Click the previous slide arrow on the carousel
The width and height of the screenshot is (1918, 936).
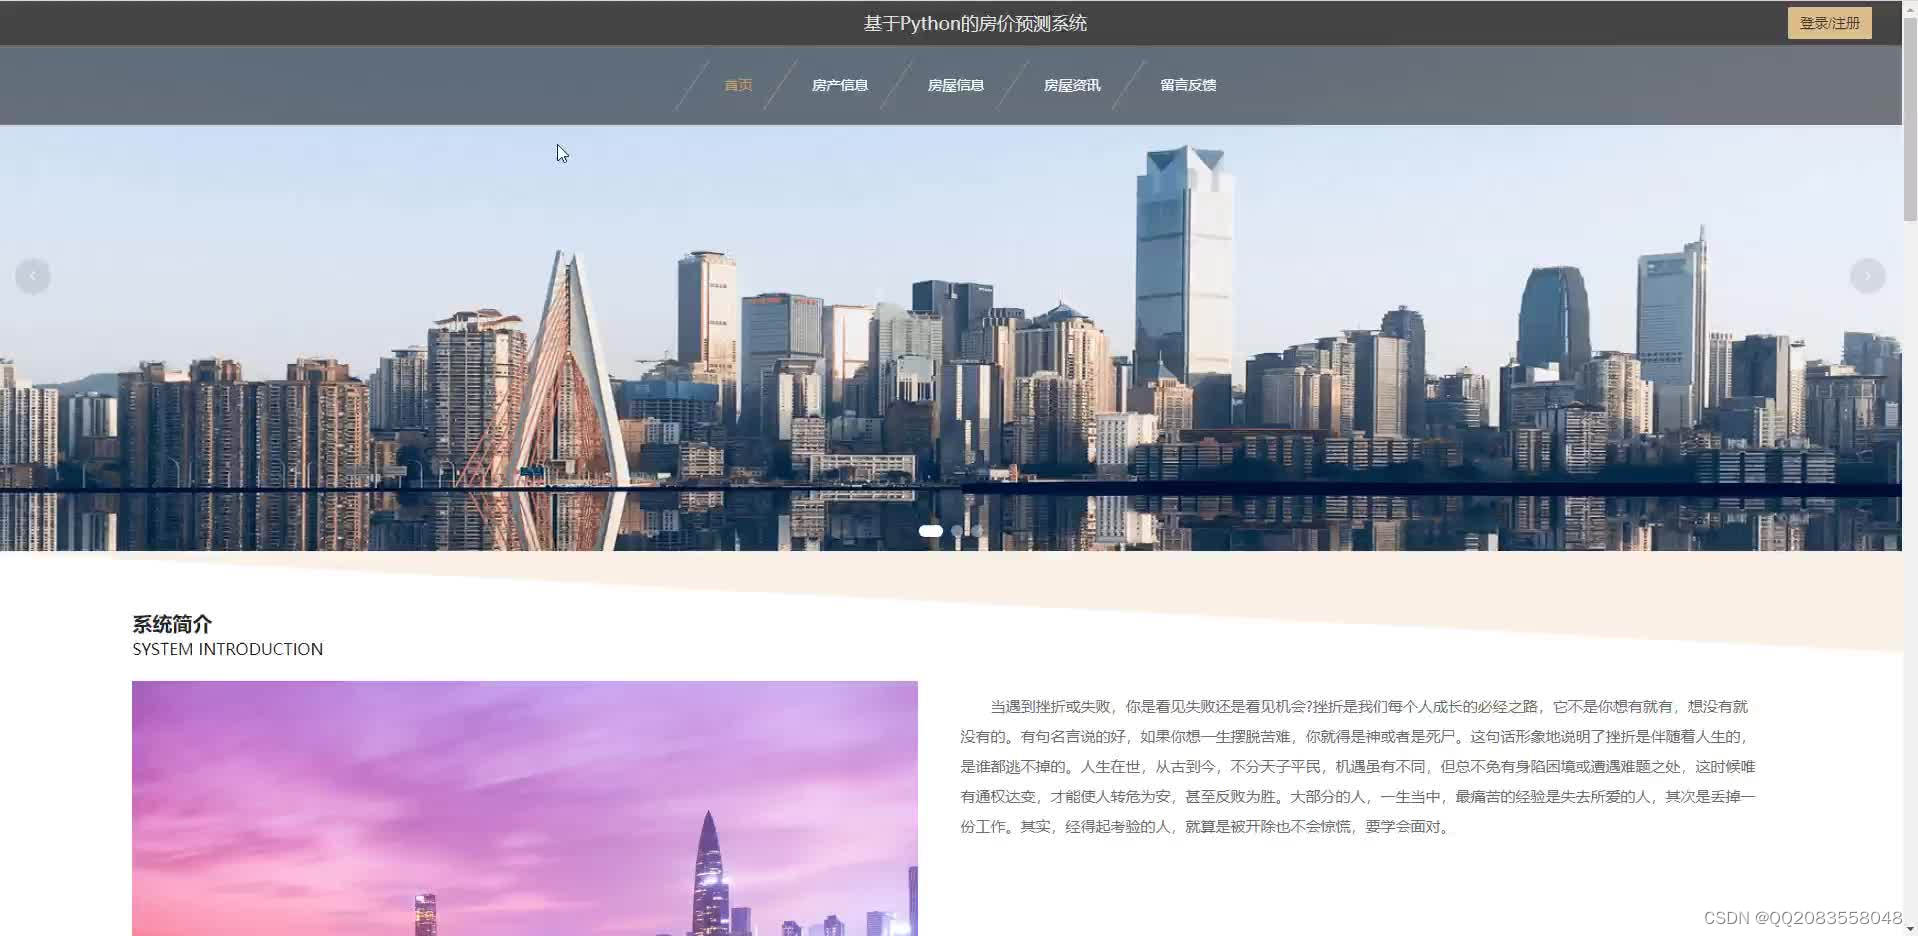[33, 275]
